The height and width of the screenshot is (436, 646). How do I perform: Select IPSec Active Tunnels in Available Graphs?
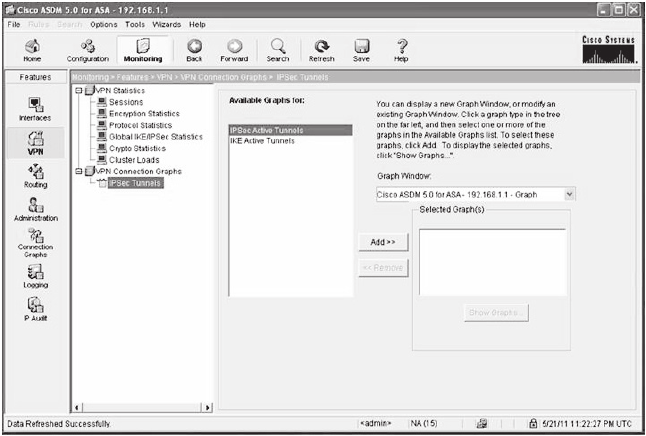point(290,130)
